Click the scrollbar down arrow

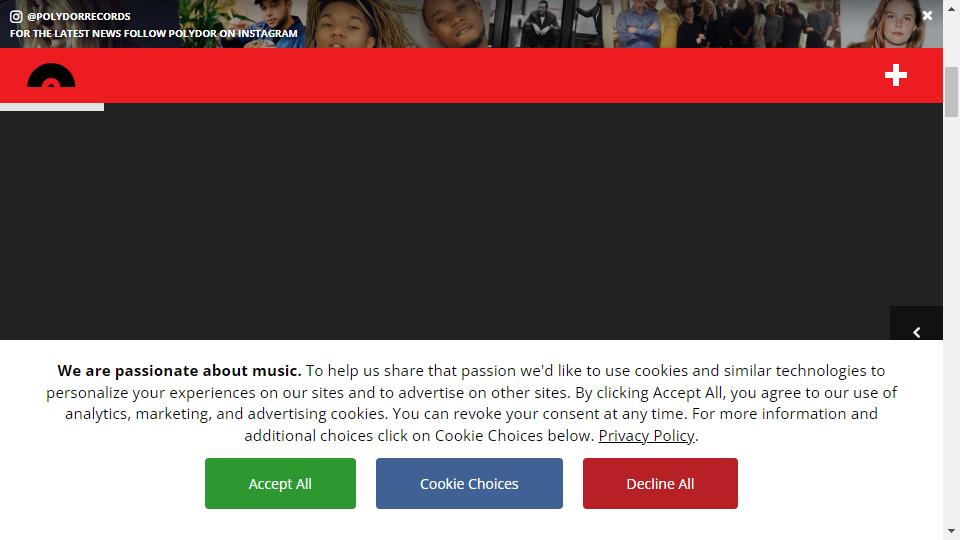click(951, 531)
